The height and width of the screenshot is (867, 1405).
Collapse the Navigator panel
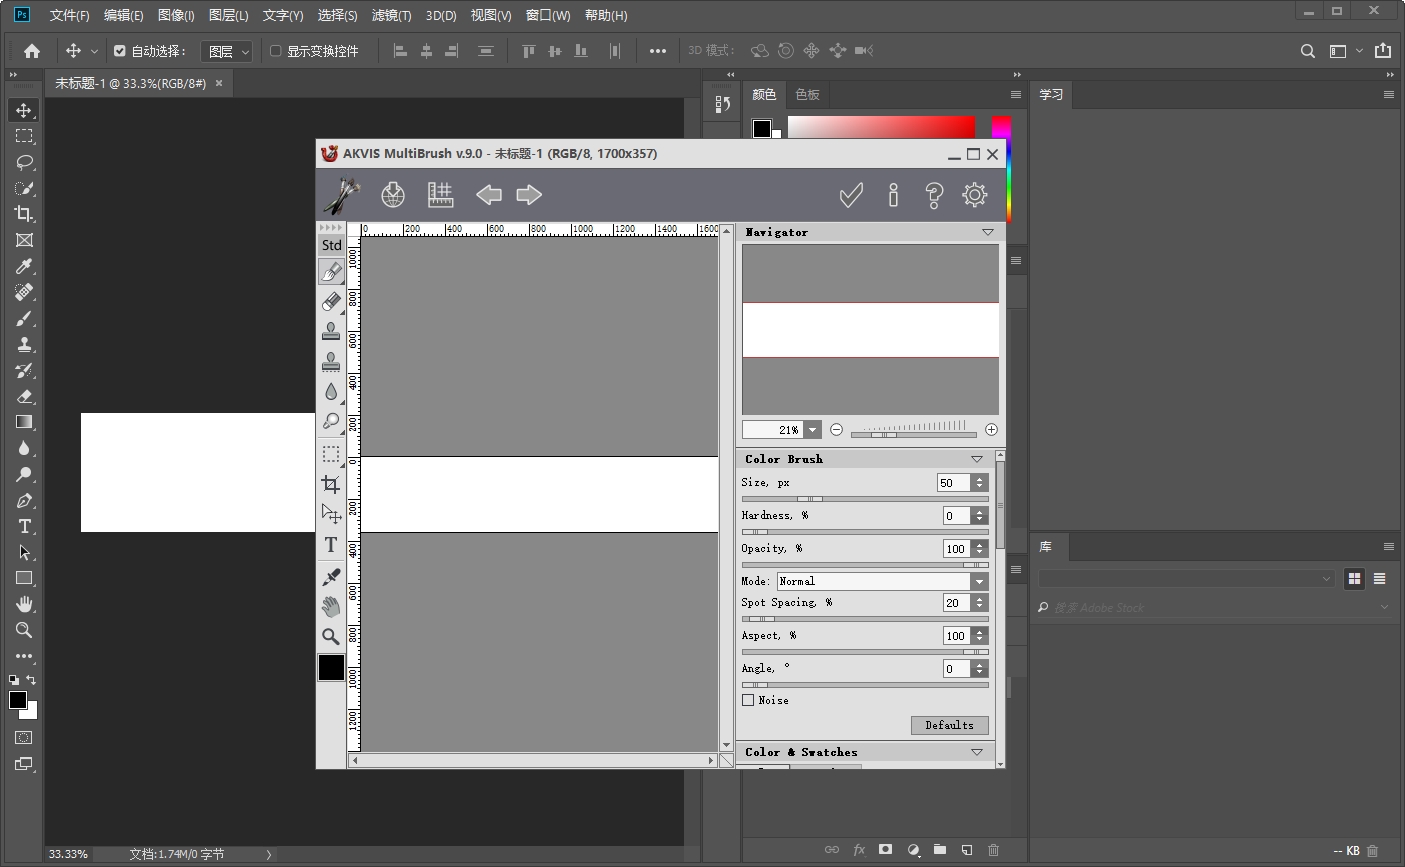[988, 232]
